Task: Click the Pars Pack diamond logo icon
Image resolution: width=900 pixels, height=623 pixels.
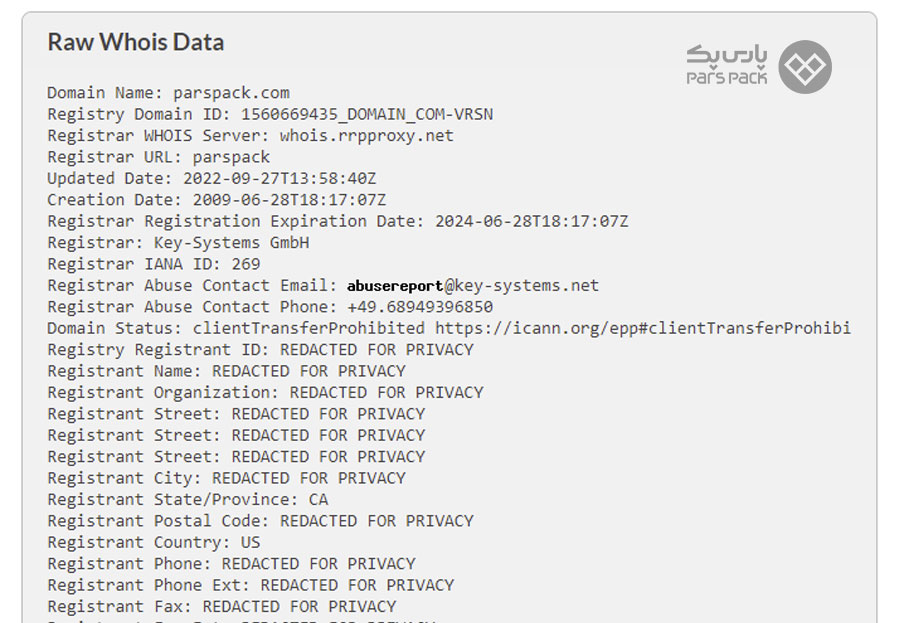Action: pos(805,67)
